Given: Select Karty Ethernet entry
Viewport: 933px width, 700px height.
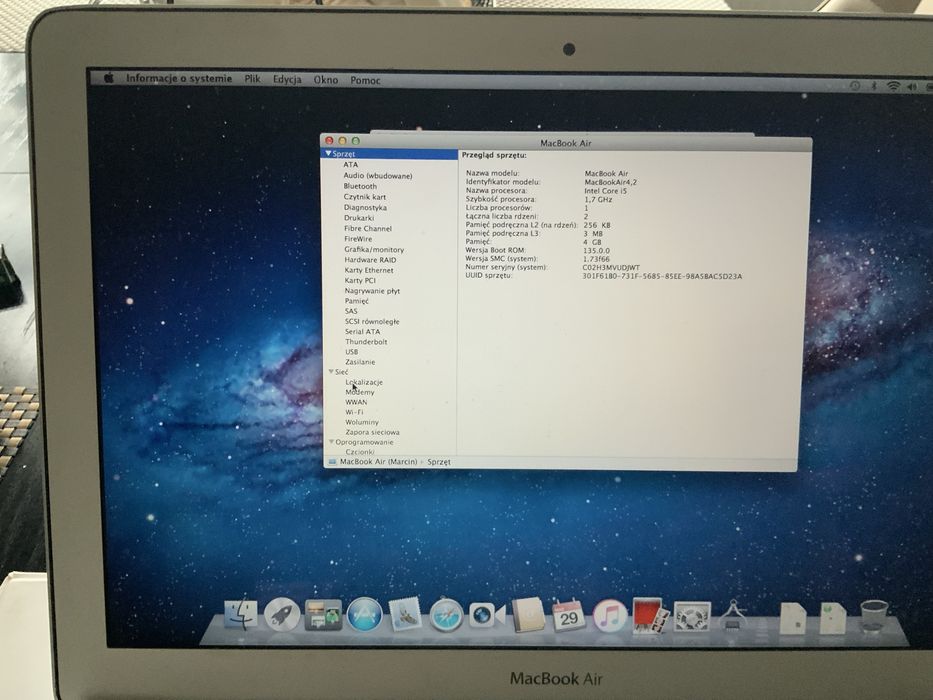Looking at the screenshot, I should pyautogui.click(x=368, y=270).
